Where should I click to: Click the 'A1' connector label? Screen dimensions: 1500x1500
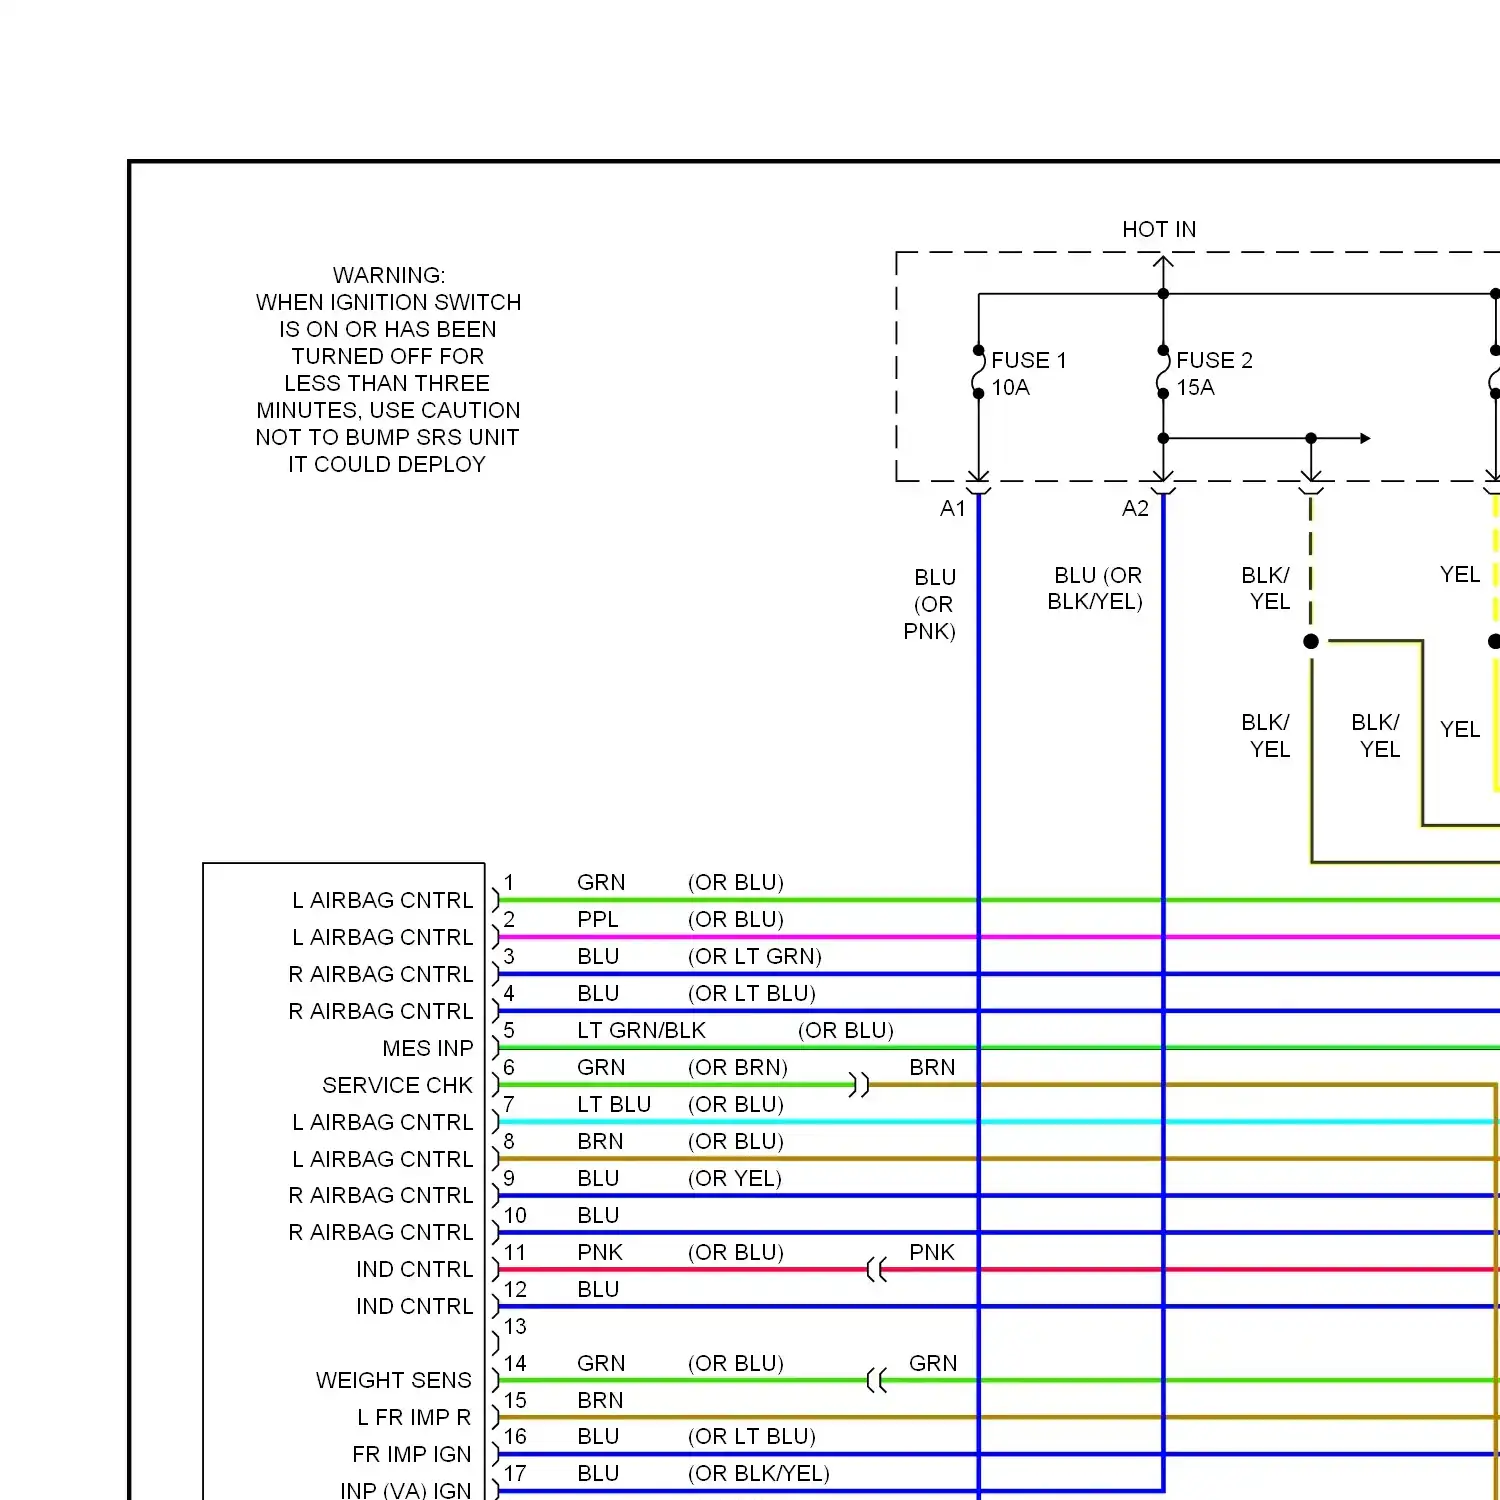point(953,508)
